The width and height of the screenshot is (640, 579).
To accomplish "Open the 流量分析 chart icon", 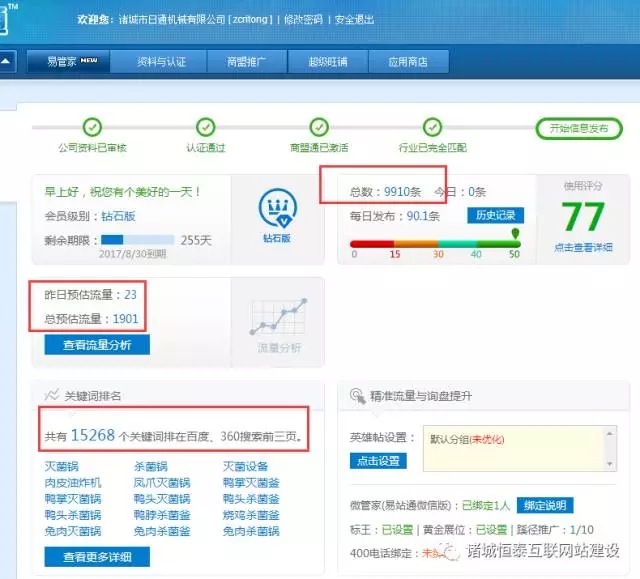I will click(277, 318).
